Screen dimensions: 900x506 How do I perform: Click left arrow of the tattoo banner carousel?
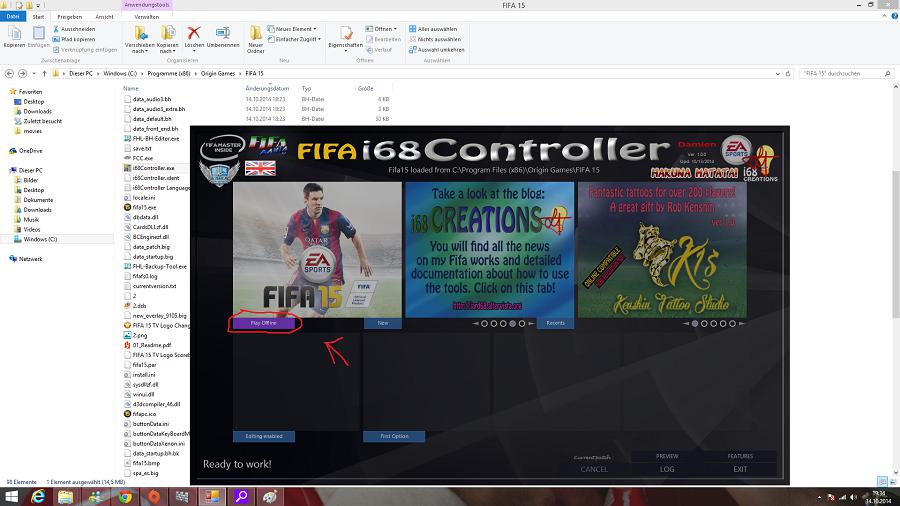click(686, 324)
